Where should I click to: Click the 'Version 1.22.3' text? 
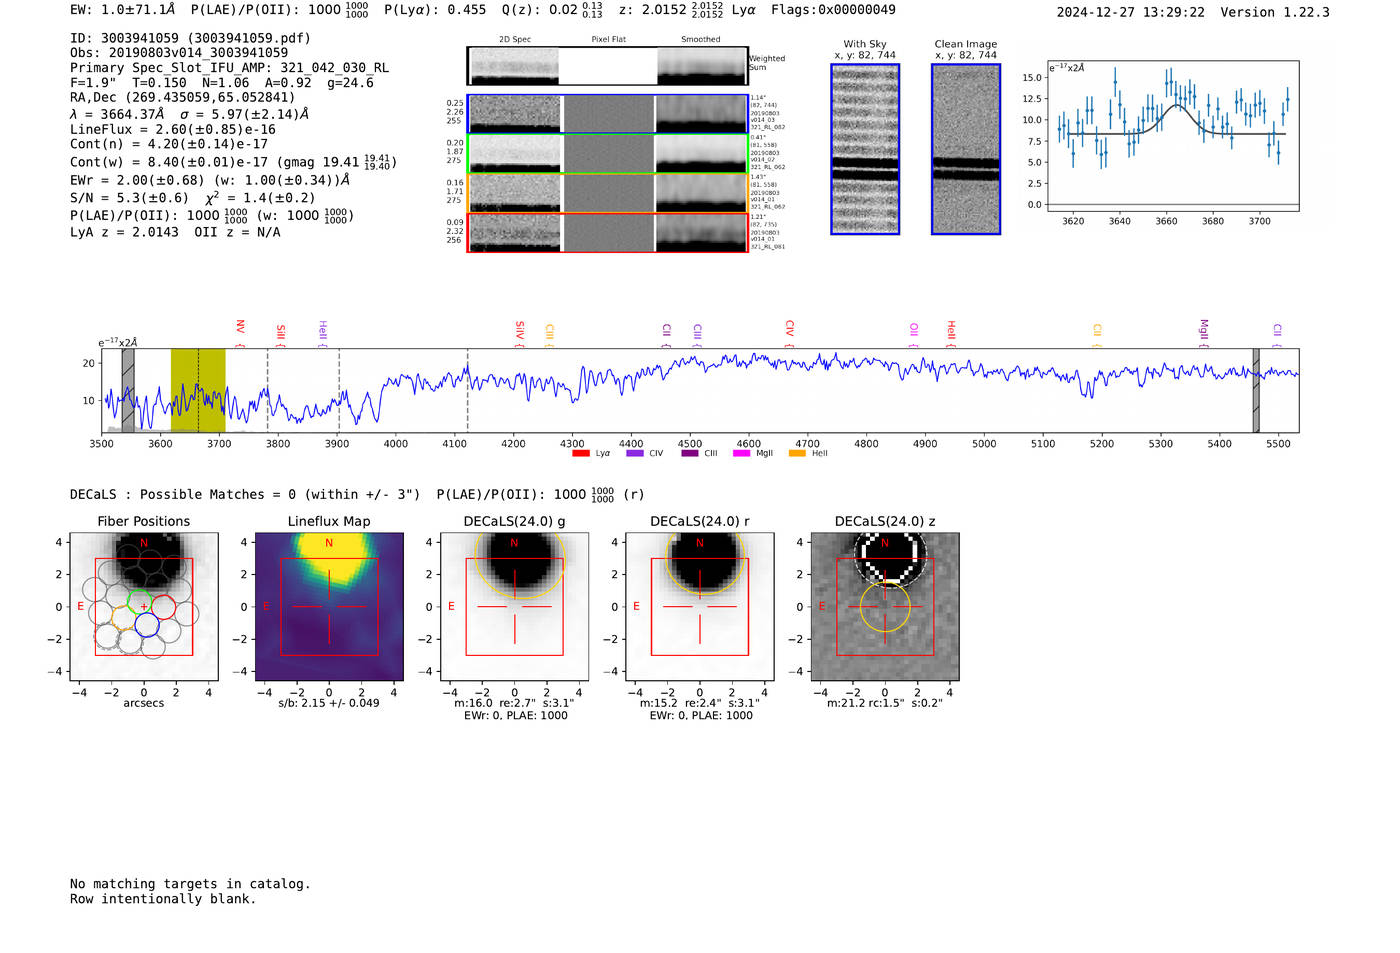point(1275,12)
